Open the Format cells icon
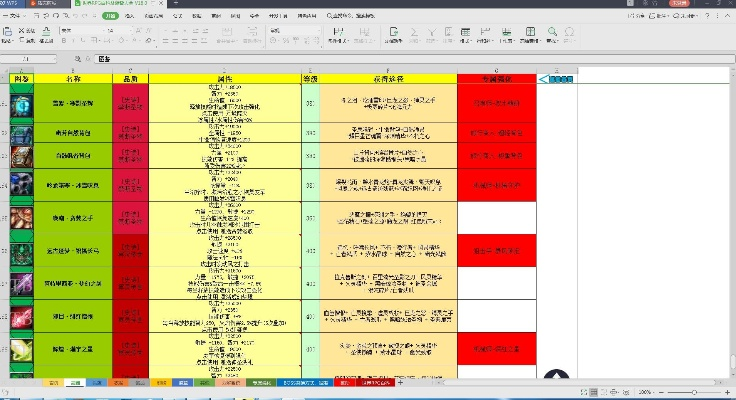 pos(465,32)
